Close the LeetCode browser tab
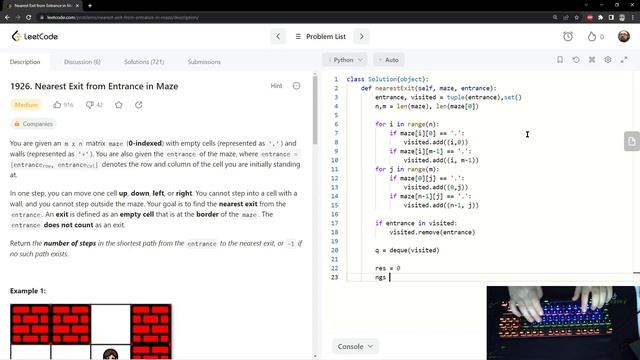Image resolution: width=640 pixels, height=360 pixels. (x=77, y=6)
